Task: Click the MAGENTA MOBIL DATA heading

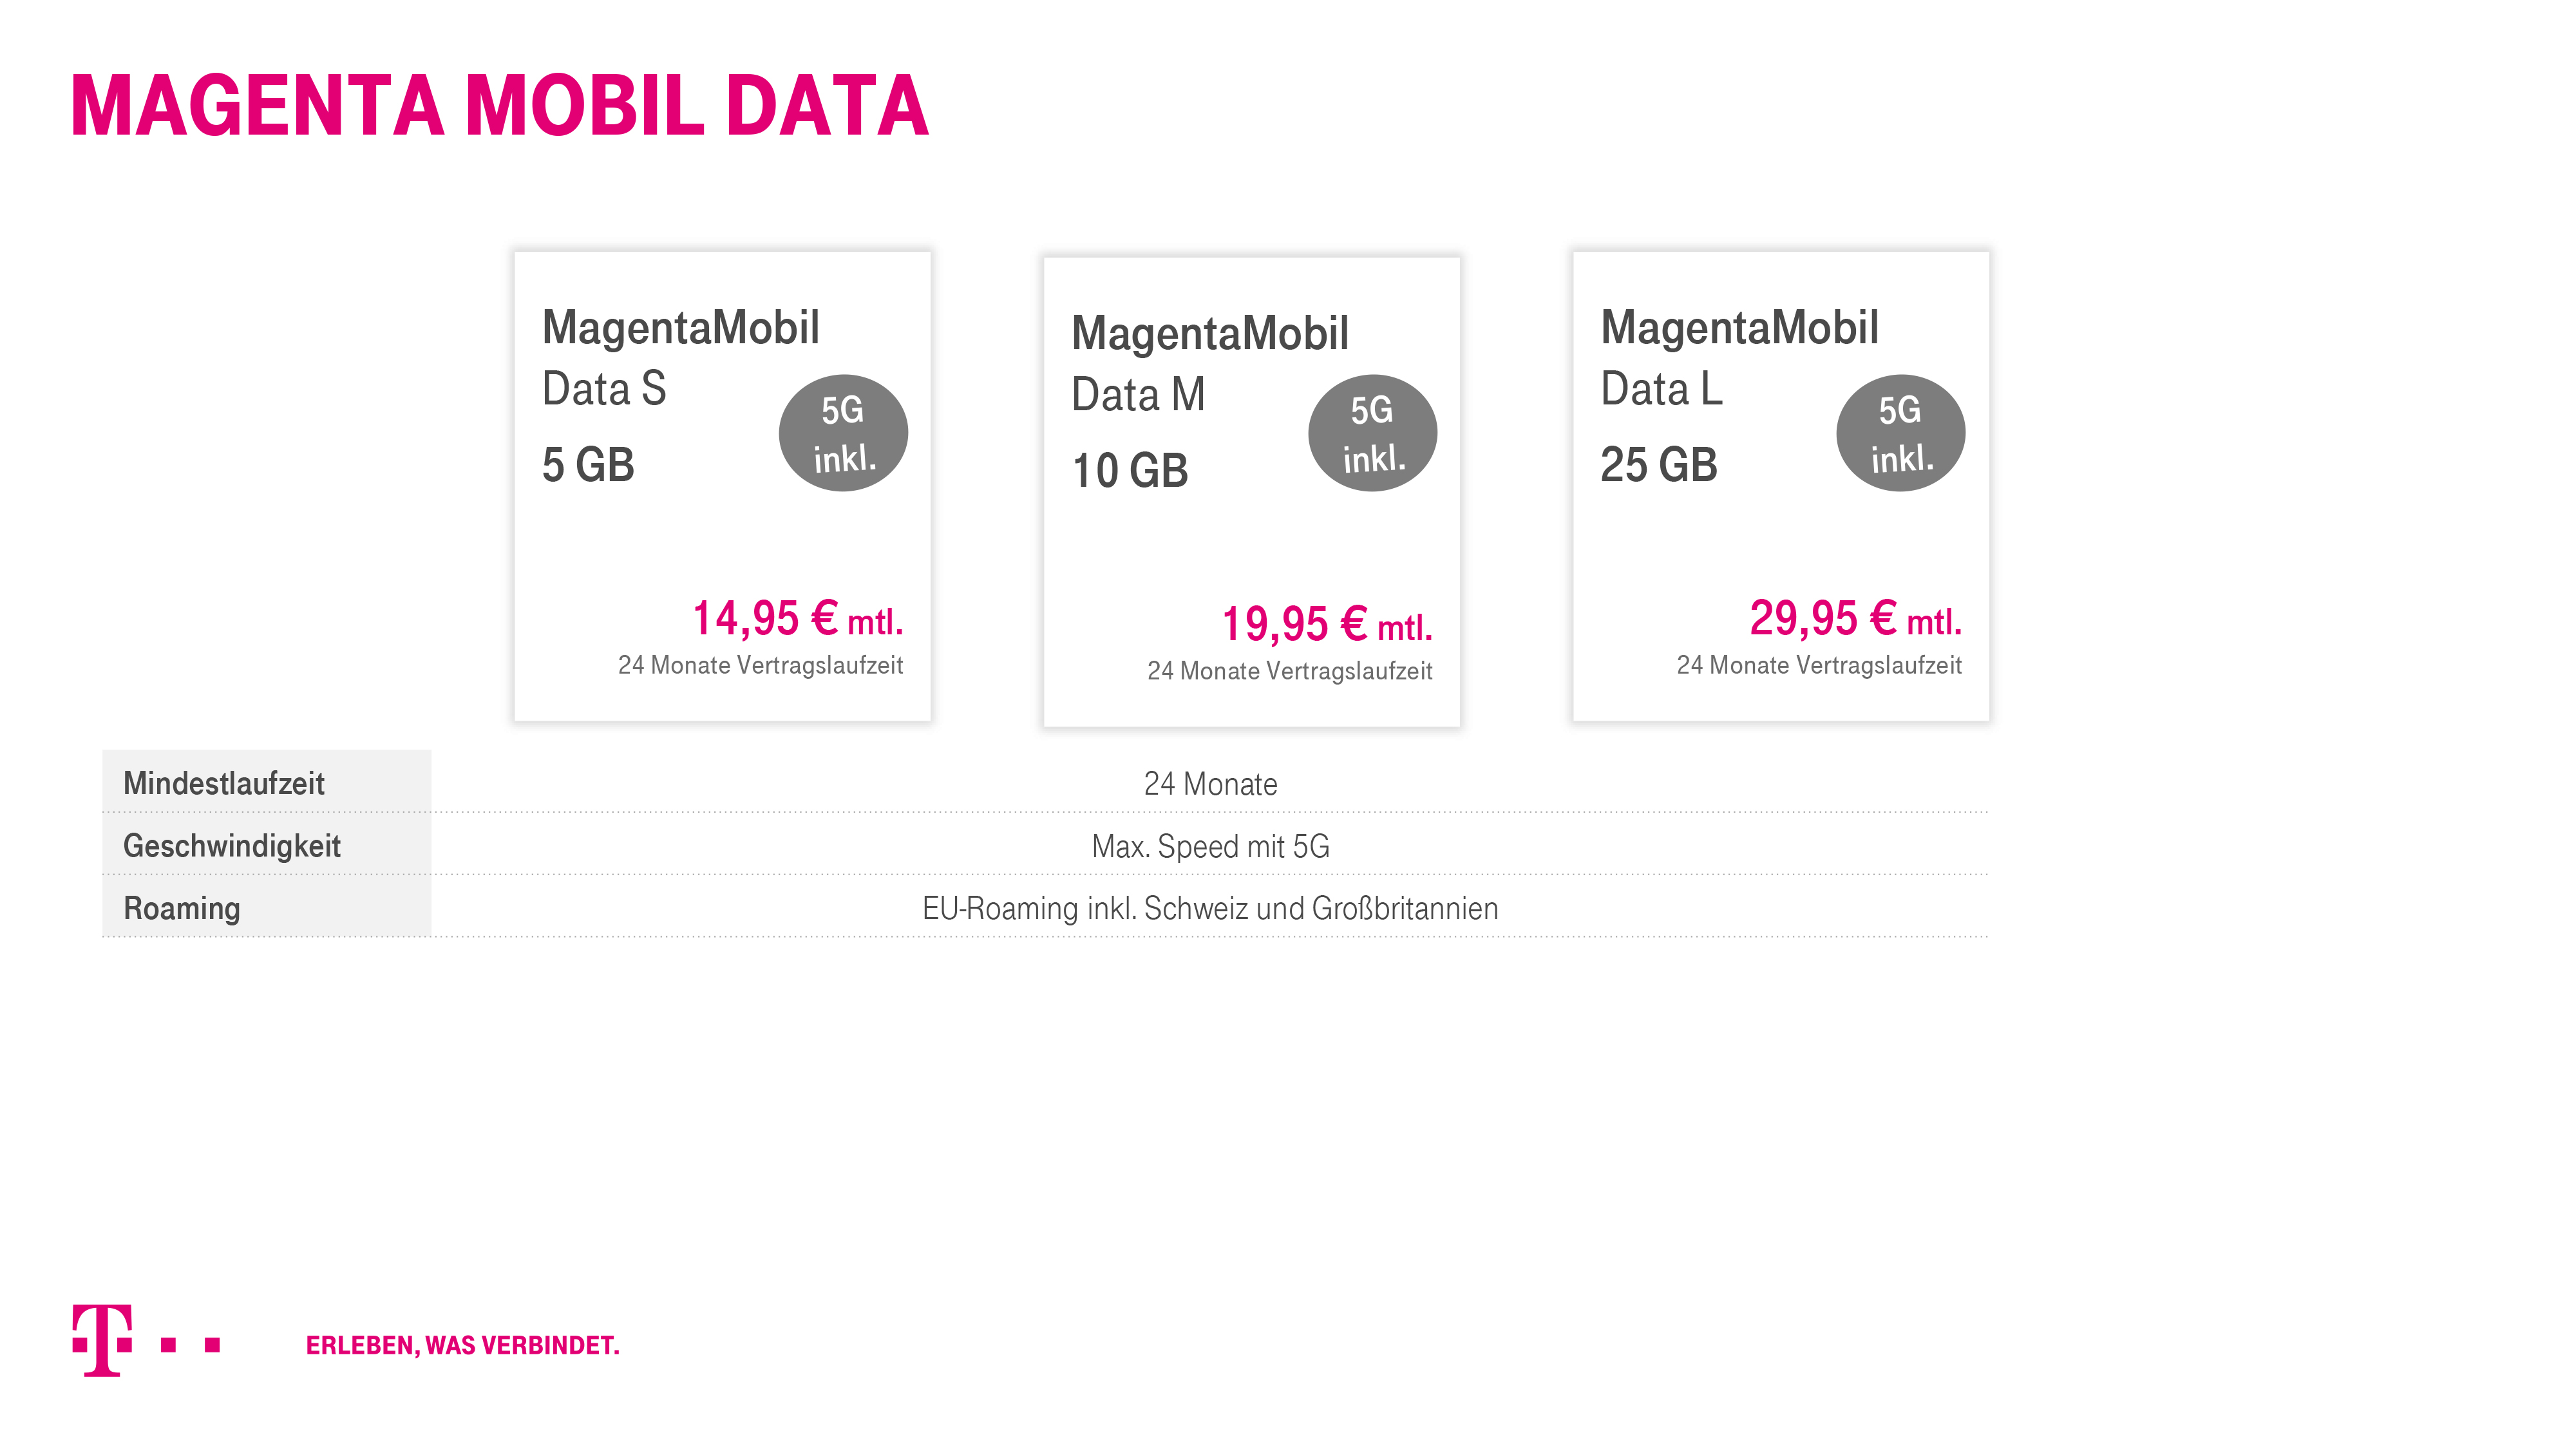Action: click(500, 105)
